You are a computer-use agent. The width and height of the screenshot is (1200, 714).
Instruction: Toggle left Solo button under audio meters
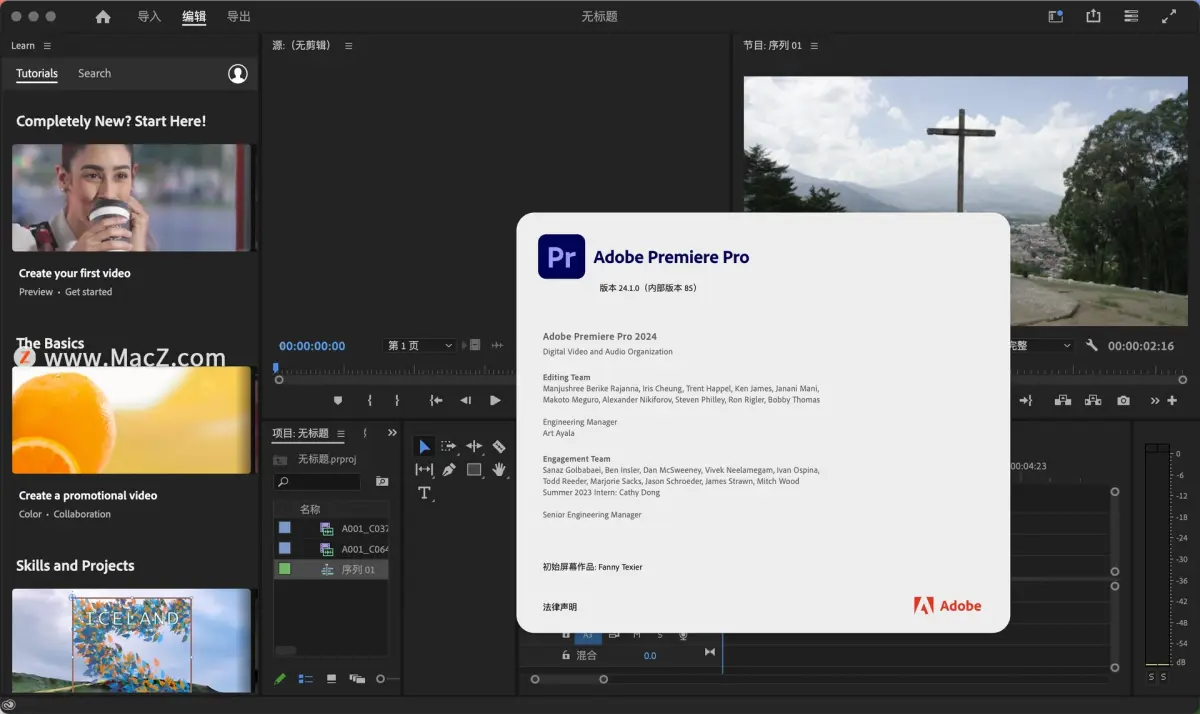[x=1151, y=677]
